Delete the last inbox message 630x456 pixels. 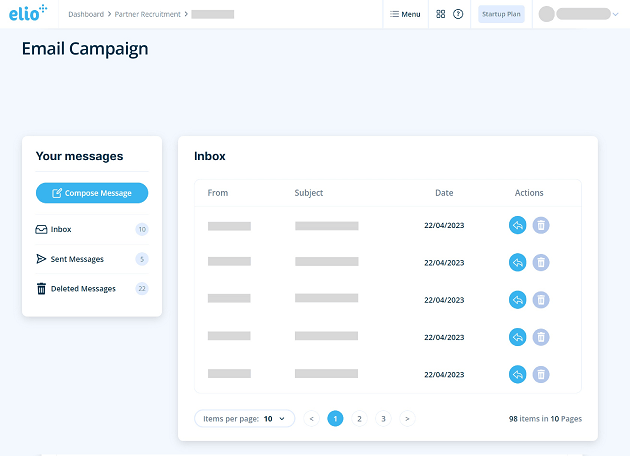[541, 374]
